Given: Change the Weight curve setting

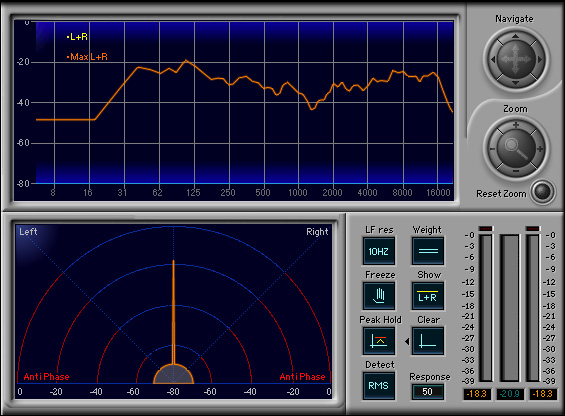Looking at the screenshot, I should click(x=428, y=251).
